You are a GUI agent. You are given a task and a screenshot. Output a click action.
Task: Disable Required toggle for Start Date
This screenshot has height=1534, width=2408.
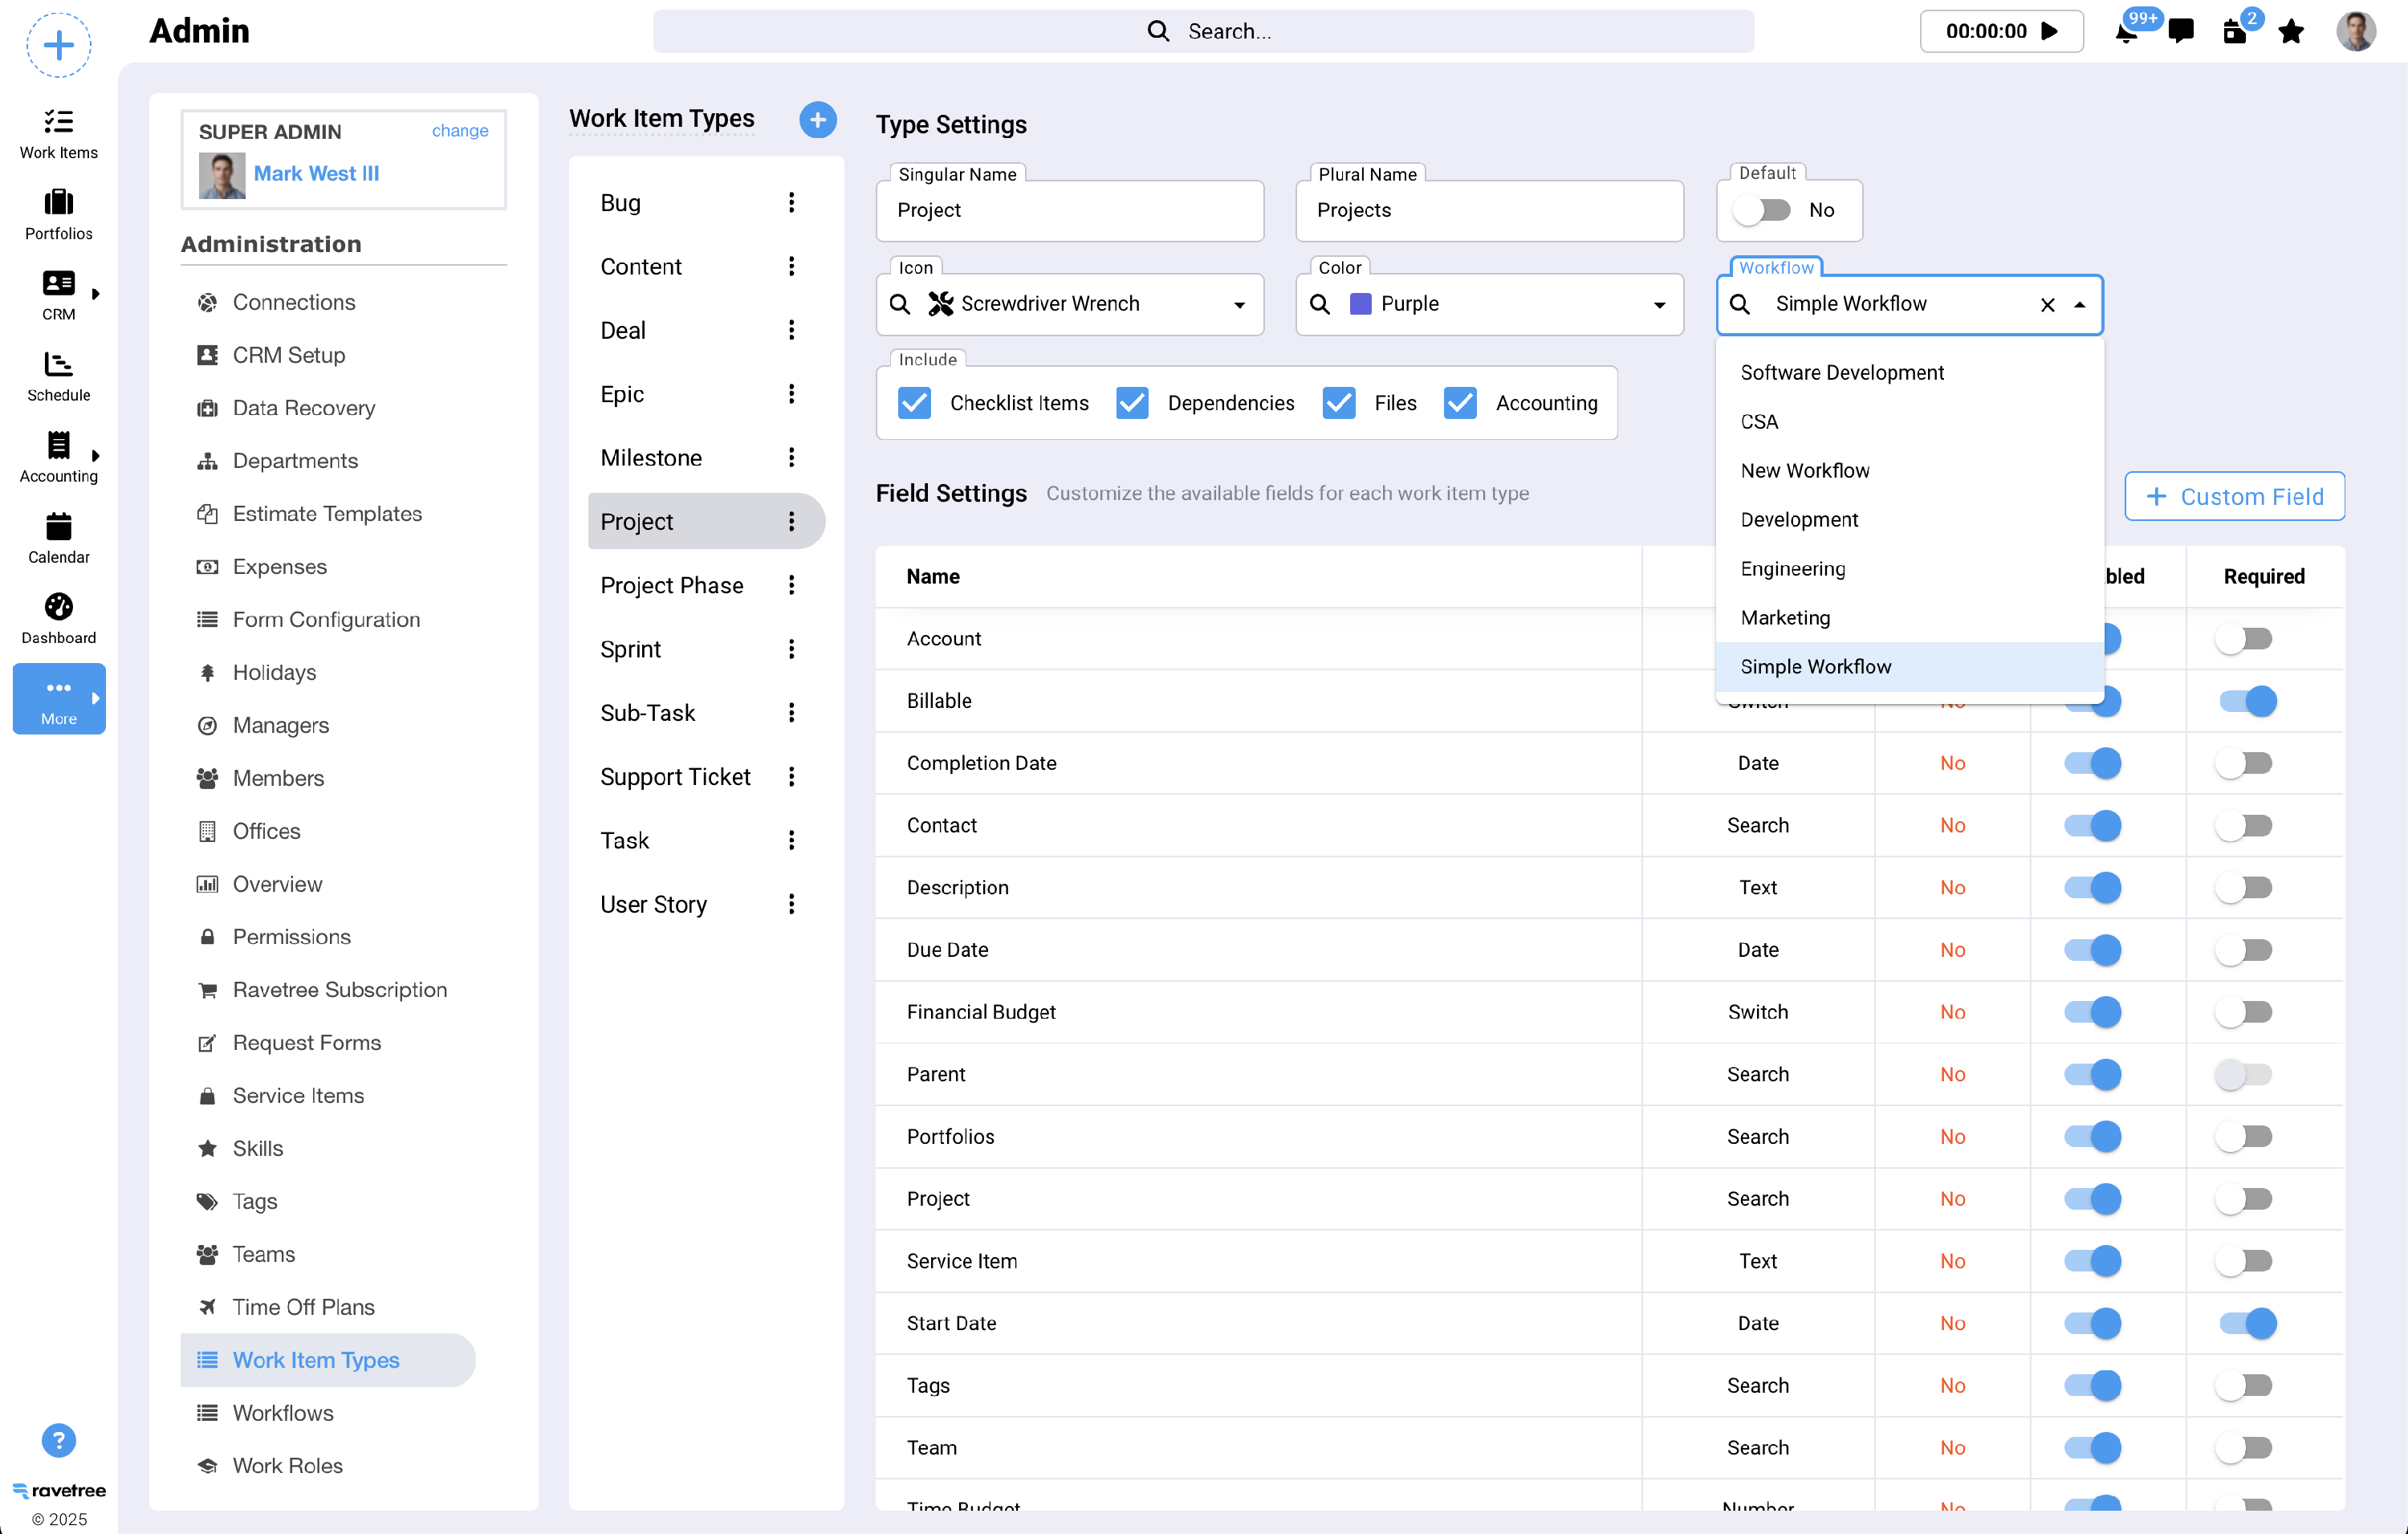2247,1323
